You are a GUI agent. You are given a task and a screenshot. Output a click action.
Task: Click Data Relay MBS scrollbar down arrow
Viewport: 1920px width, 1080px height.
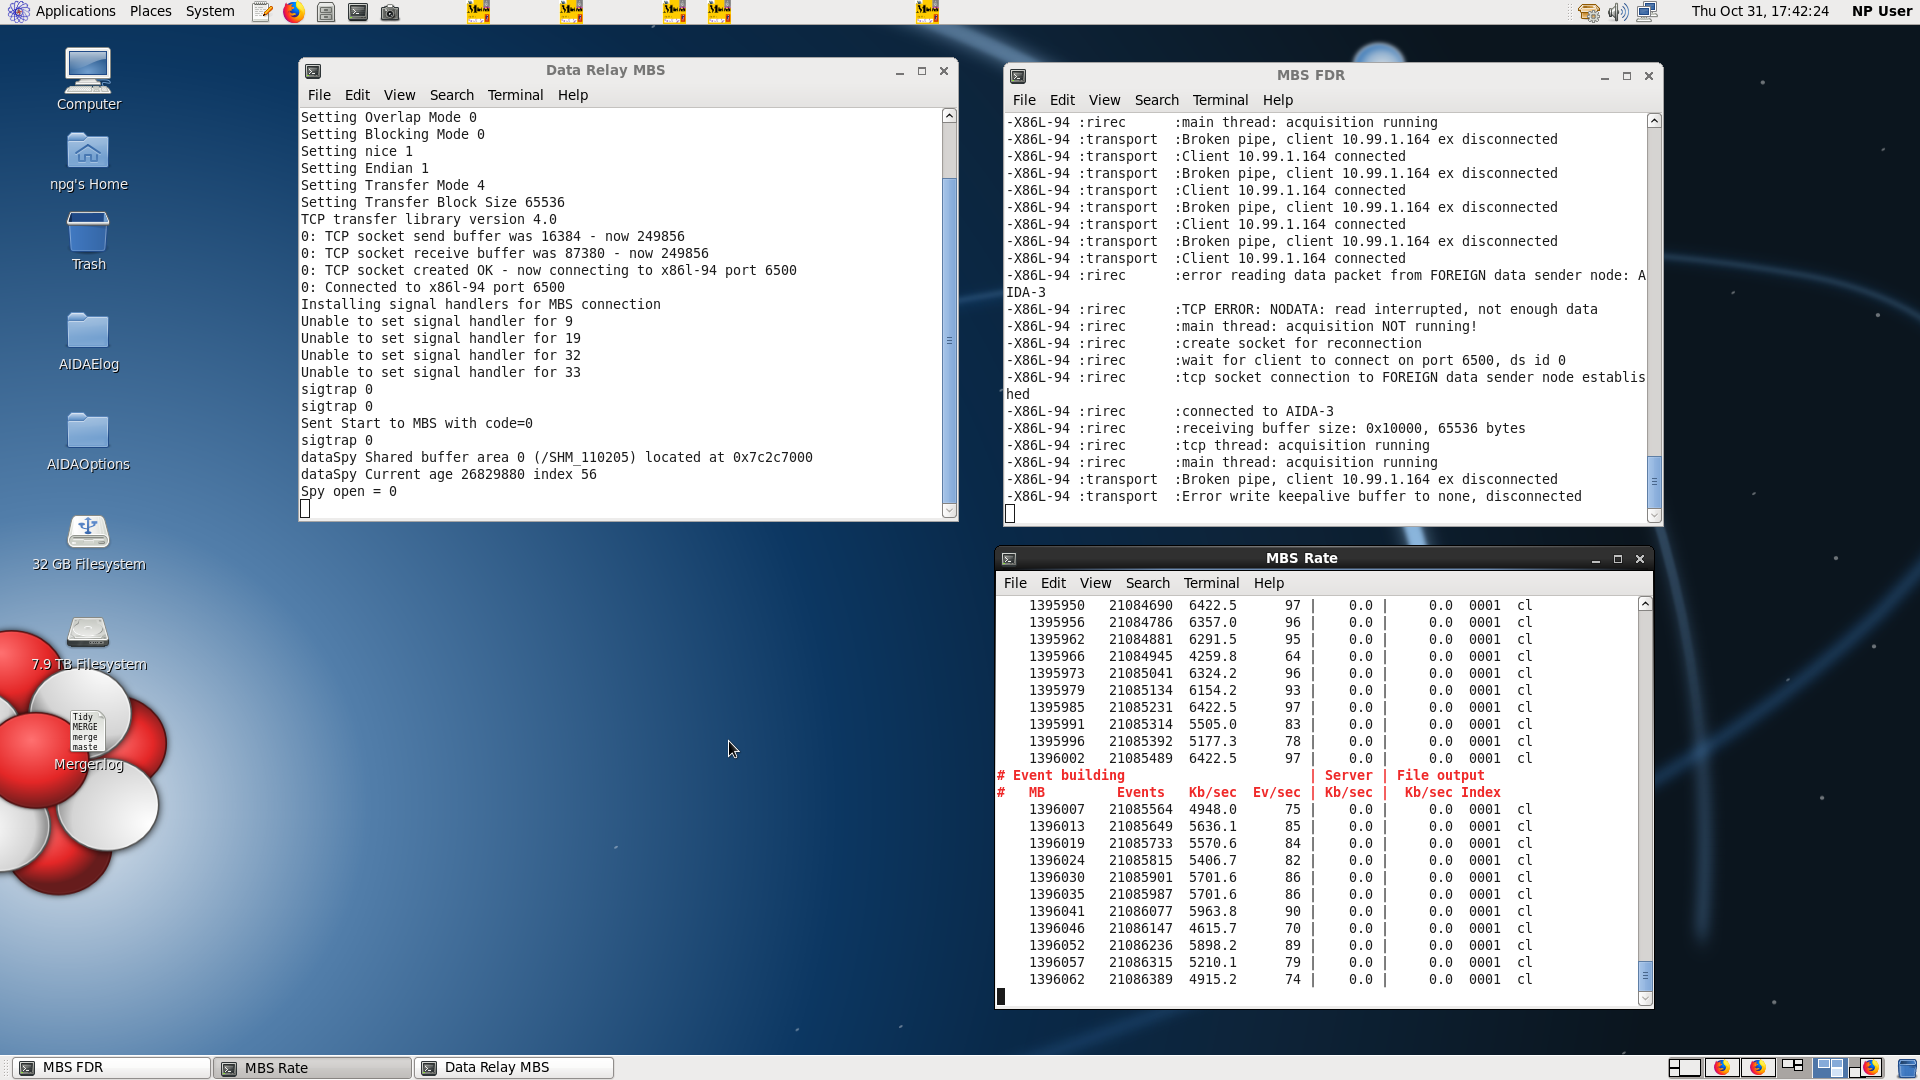(949, 510)
